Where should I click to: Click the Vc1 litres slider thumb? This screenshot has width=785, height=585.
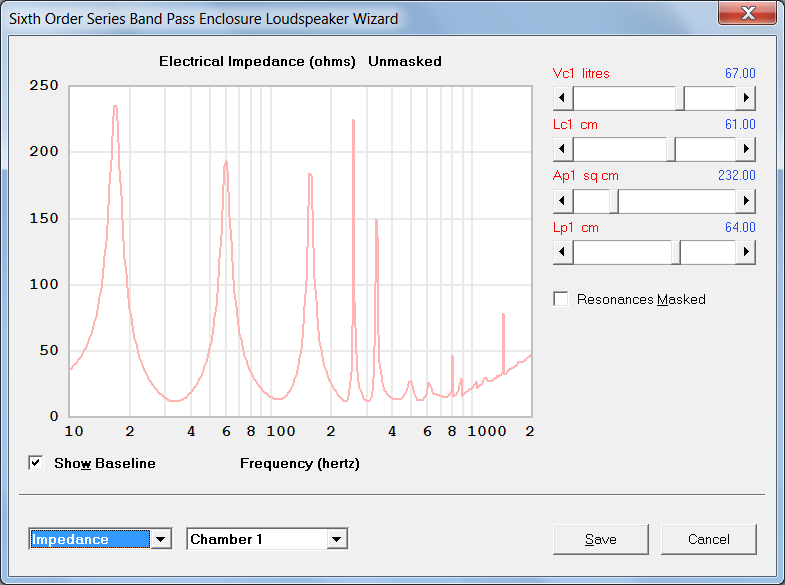[x=680, y=98]
